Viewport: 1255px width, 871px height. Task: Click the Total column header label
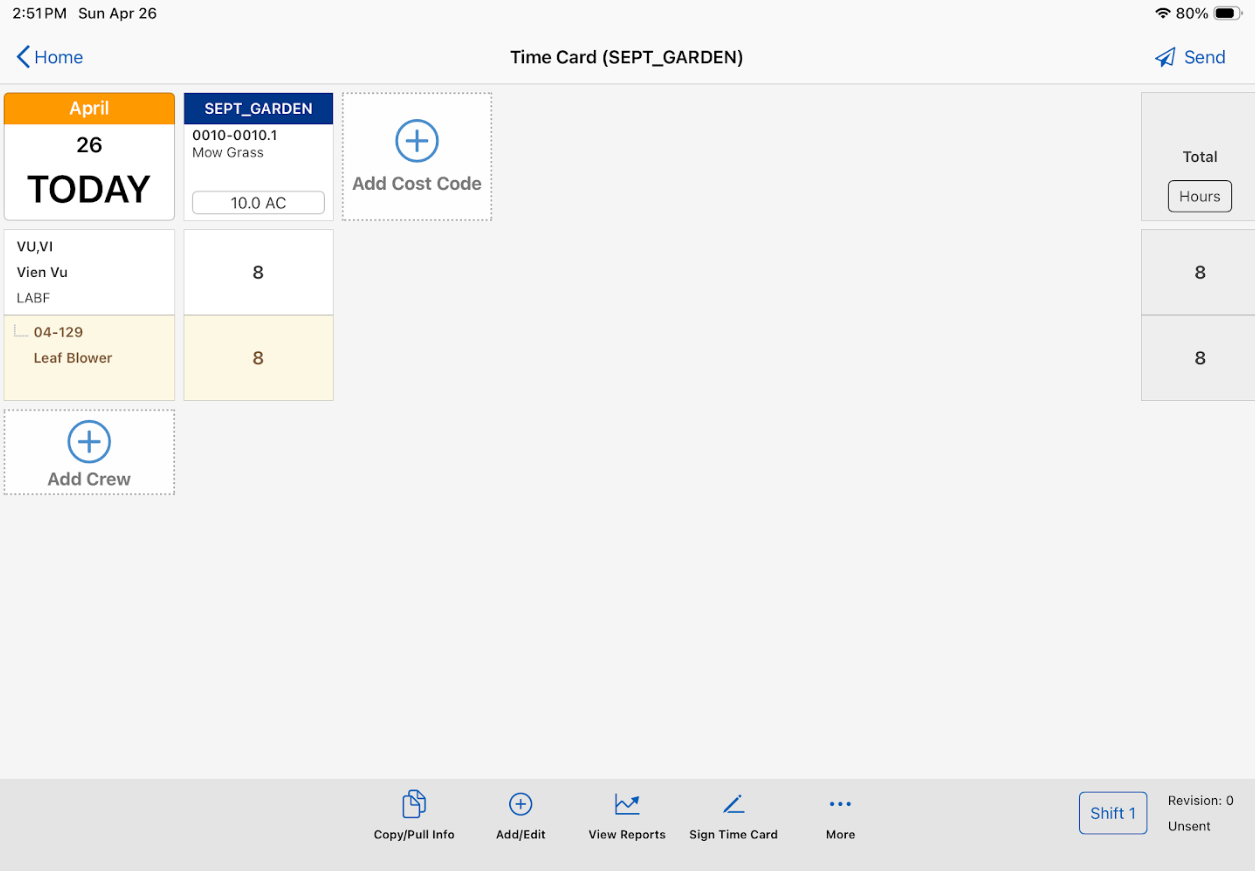click(1200, 156)
